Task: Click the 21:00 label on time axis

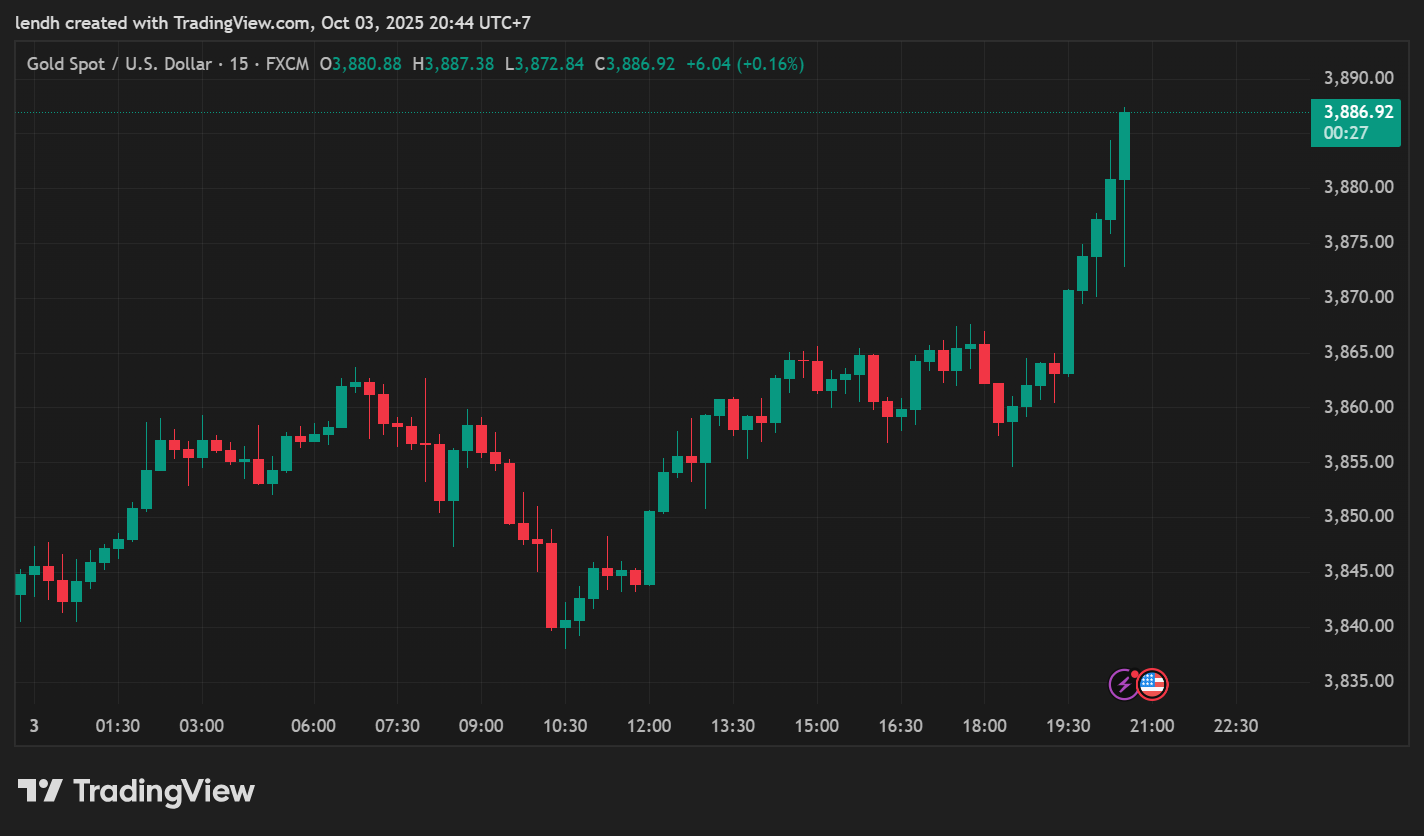Action: click(x=1152, y=726)
